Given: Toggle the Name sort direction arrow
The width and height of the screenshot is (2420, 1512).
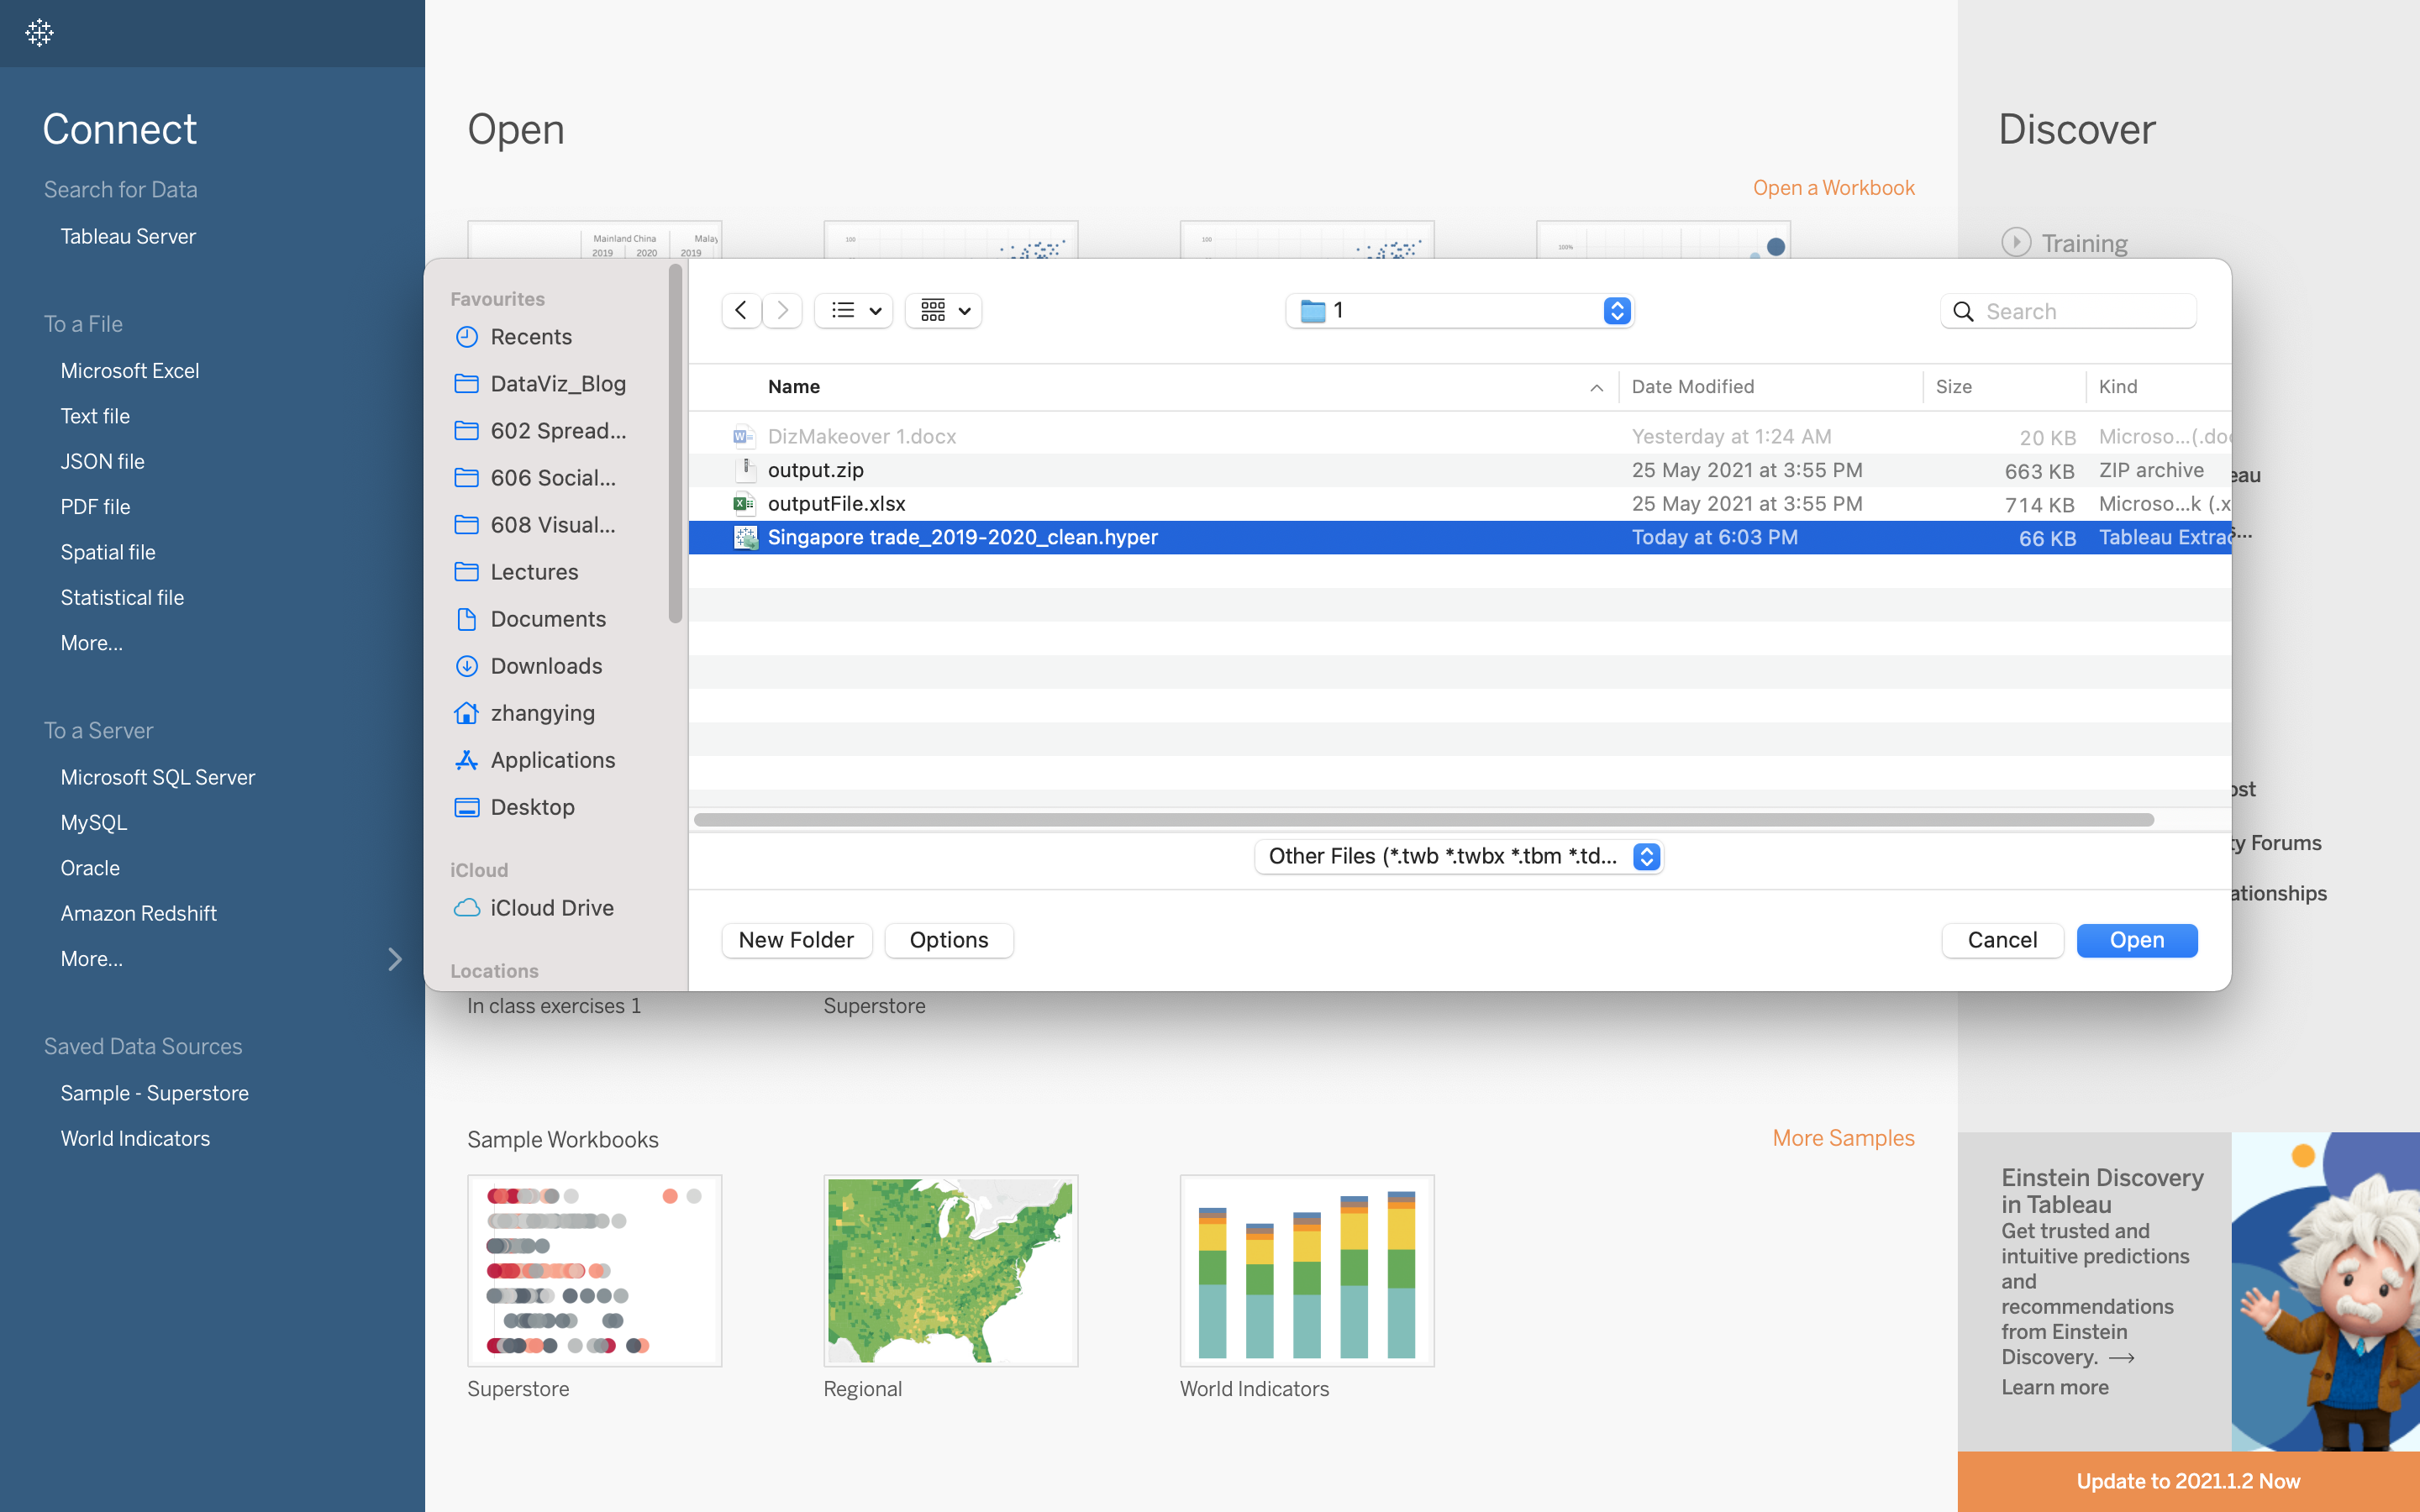Looking at the screenshot, I should [1597, 388].
